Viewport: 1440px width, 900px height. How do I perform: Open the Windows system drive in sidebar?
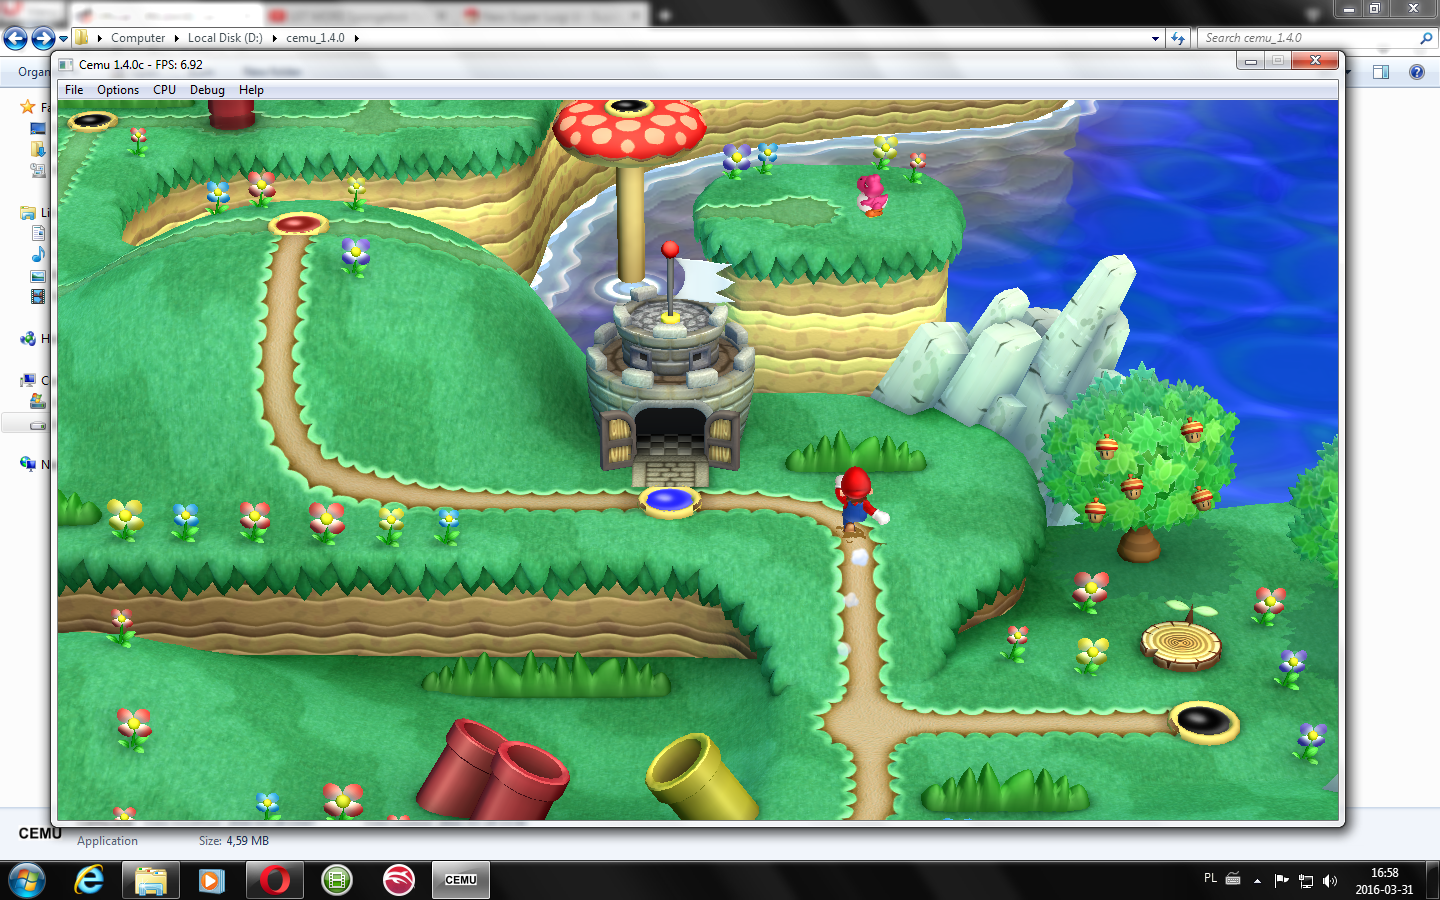[x=38, y=401]
